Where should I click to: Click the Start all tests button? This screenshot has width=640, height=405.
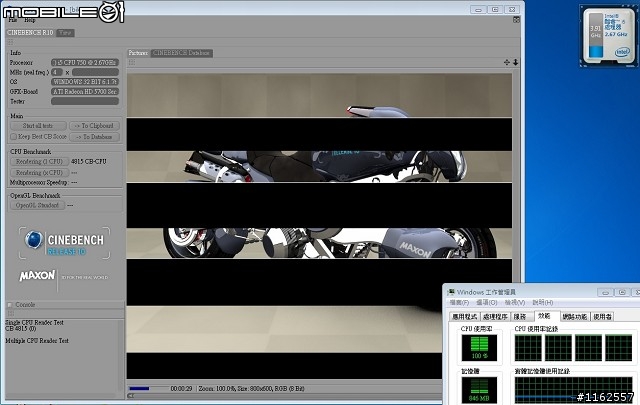coord(38,126)
